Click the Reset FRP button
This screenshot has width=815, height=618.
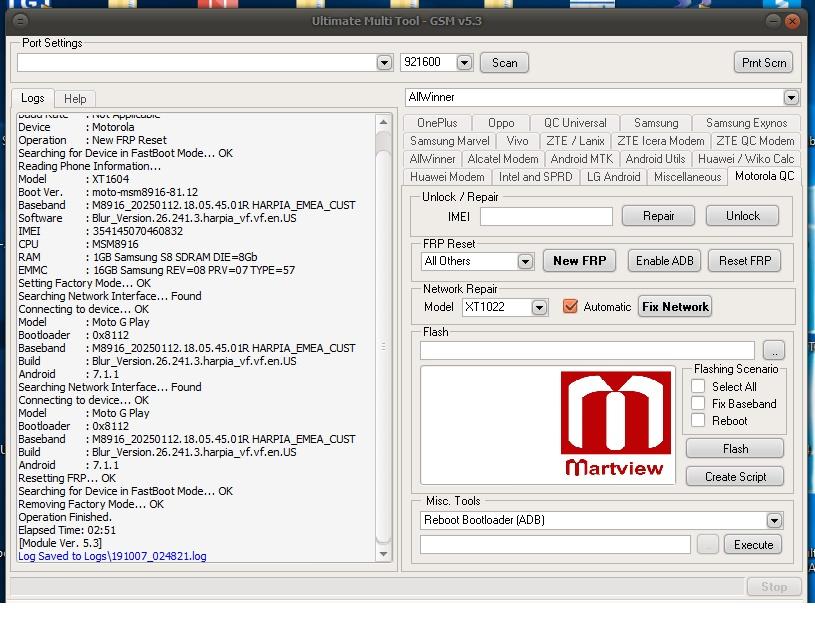click(x=745, y=260)
